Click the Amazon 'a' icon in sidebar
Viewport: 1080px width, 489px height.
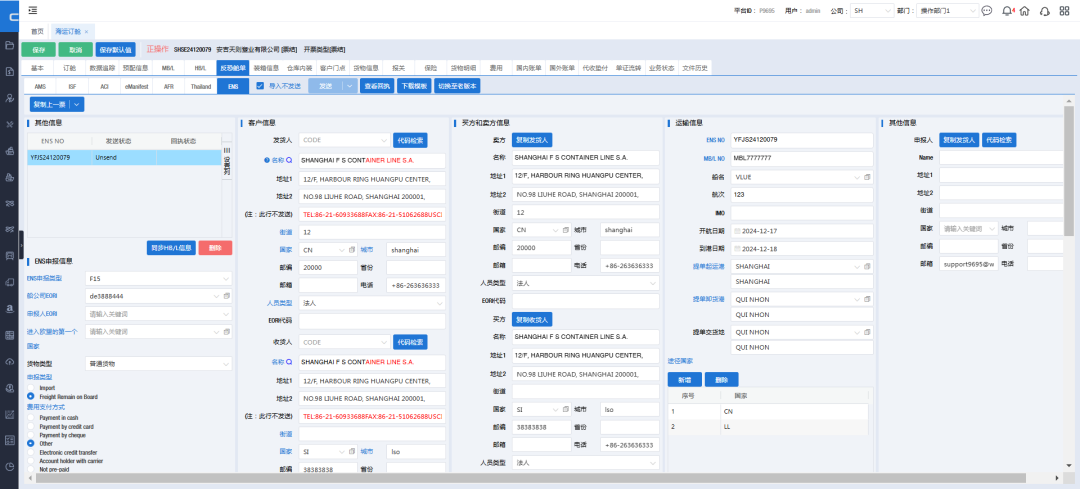coord(10,309)
